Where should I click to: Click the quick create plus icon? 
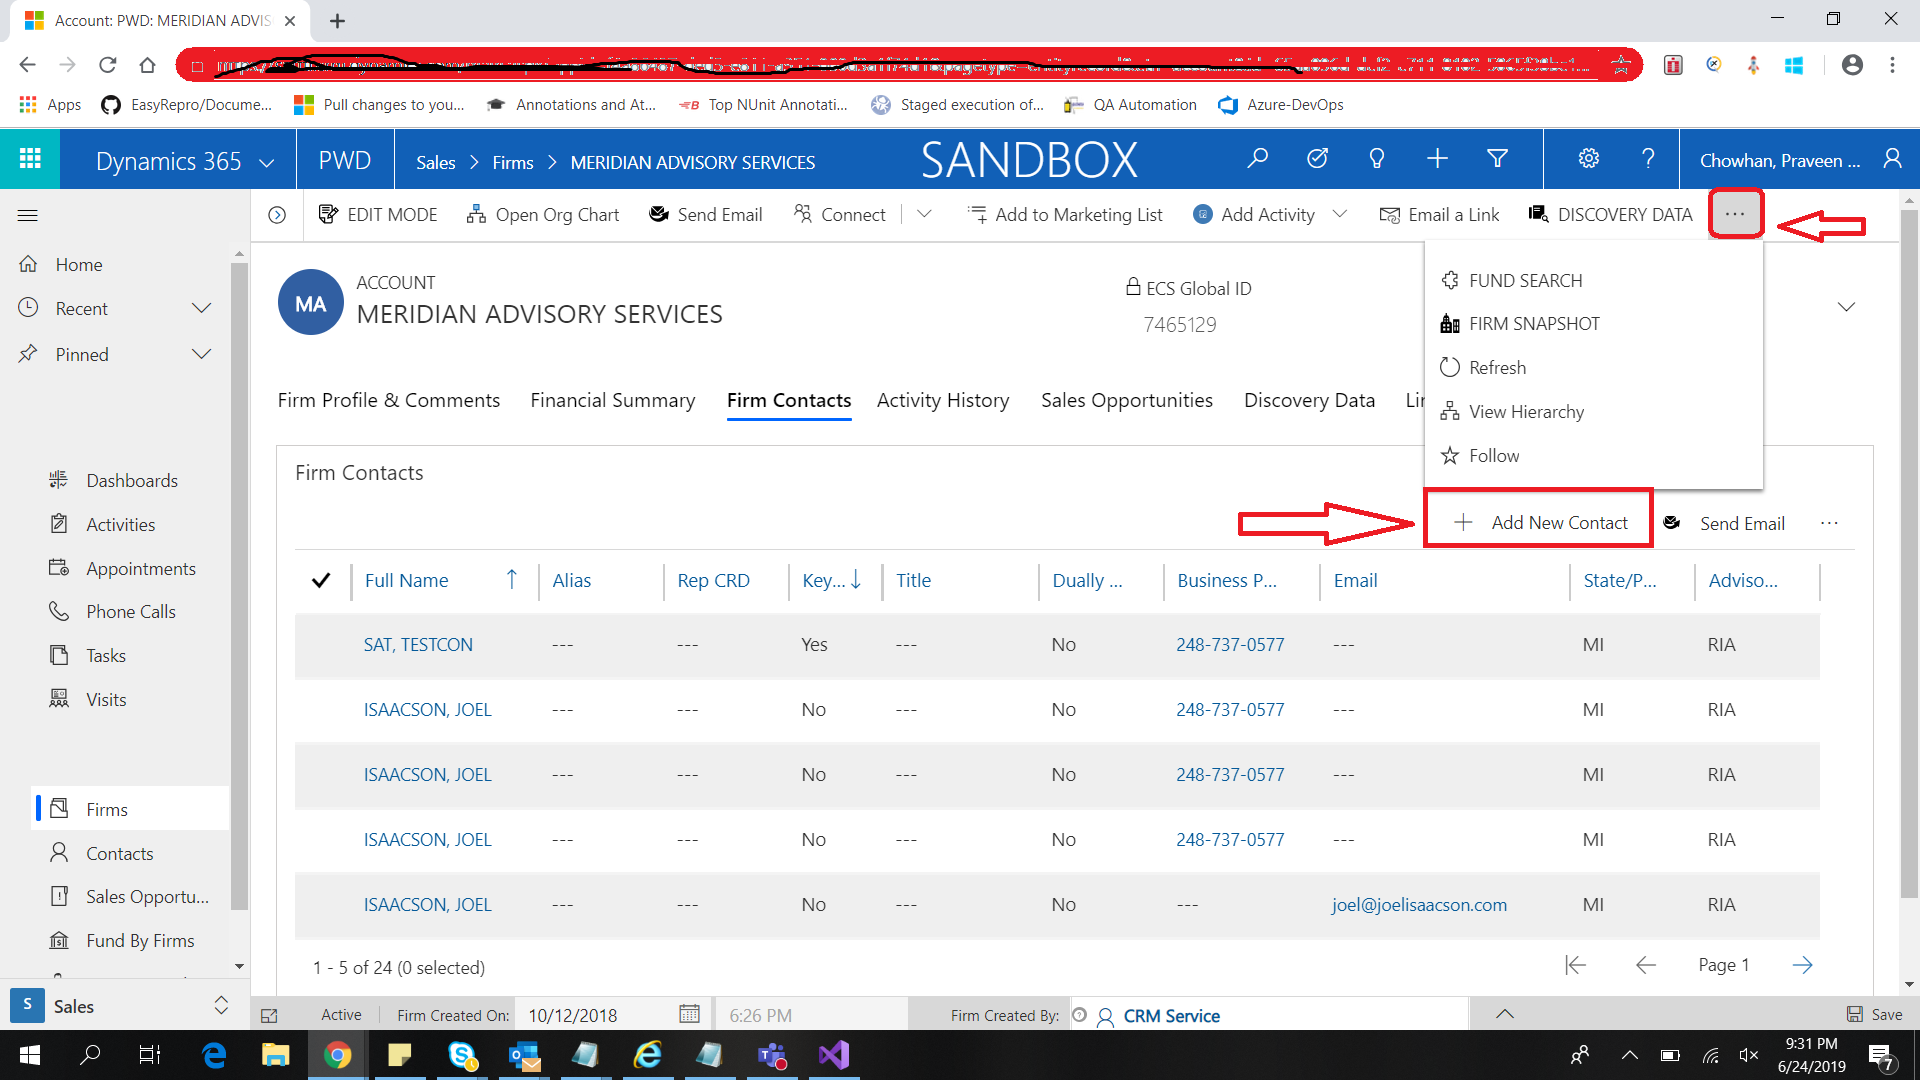click(1437, 158)
